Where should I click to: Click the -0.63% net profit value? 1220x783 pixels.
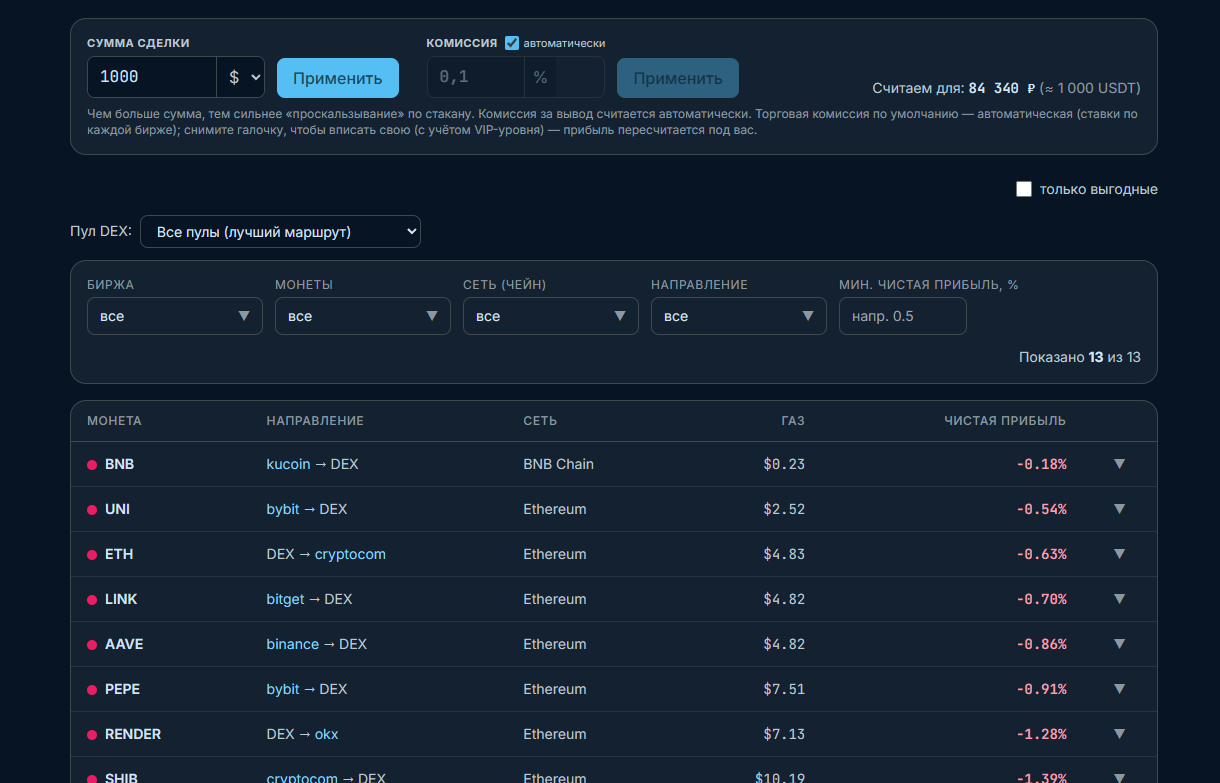pos(1041,554)
